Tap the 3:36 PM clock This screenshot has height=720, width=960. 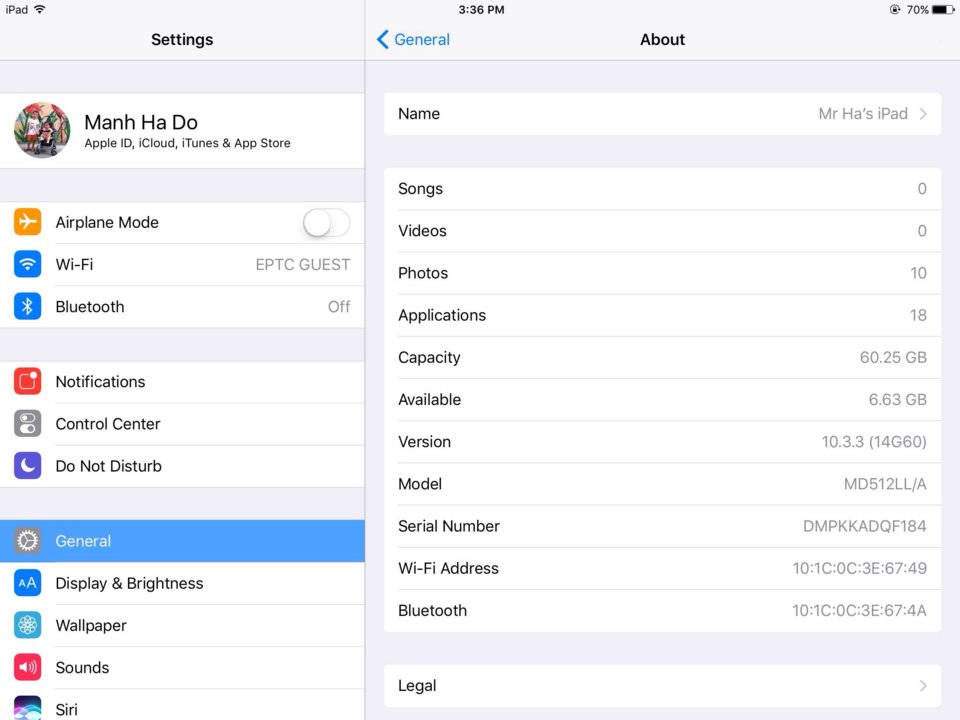point(481,10)
